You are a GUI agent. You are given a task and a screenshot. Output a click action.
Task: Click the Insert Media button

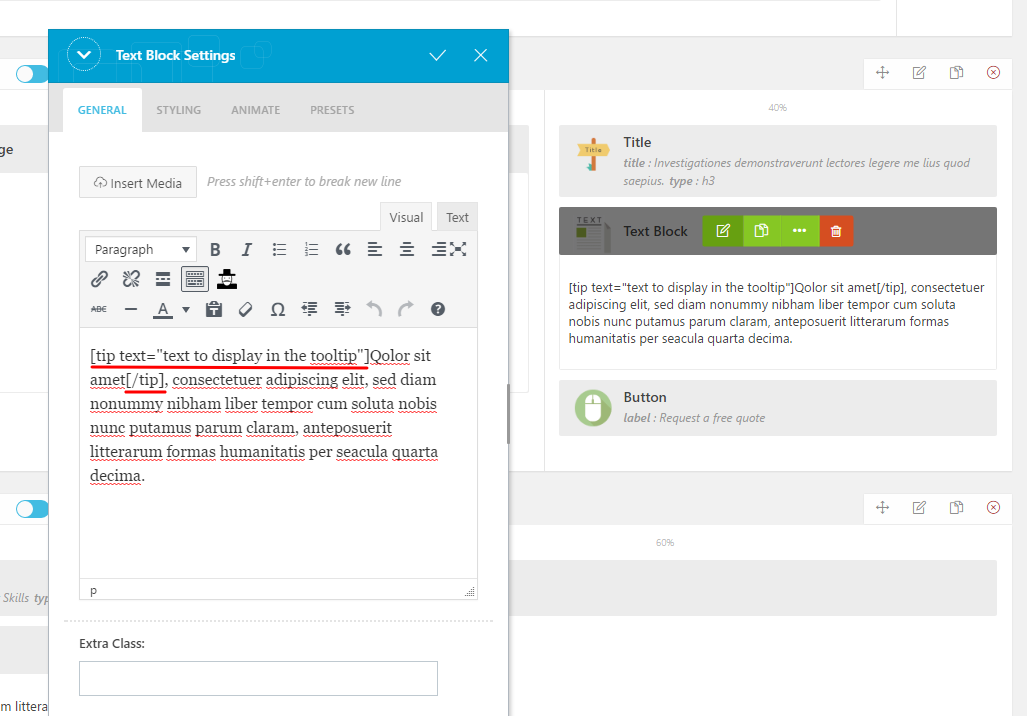[138, 183]
